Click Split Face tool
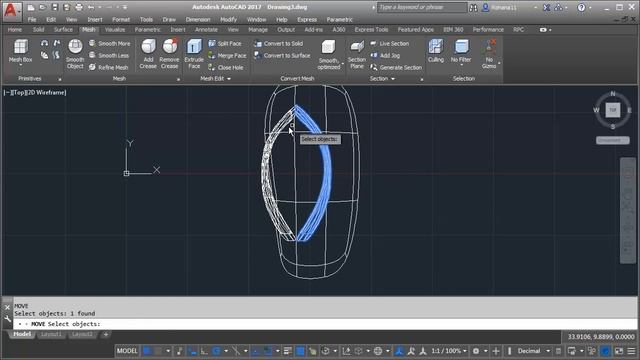 (x=225, y=43)
